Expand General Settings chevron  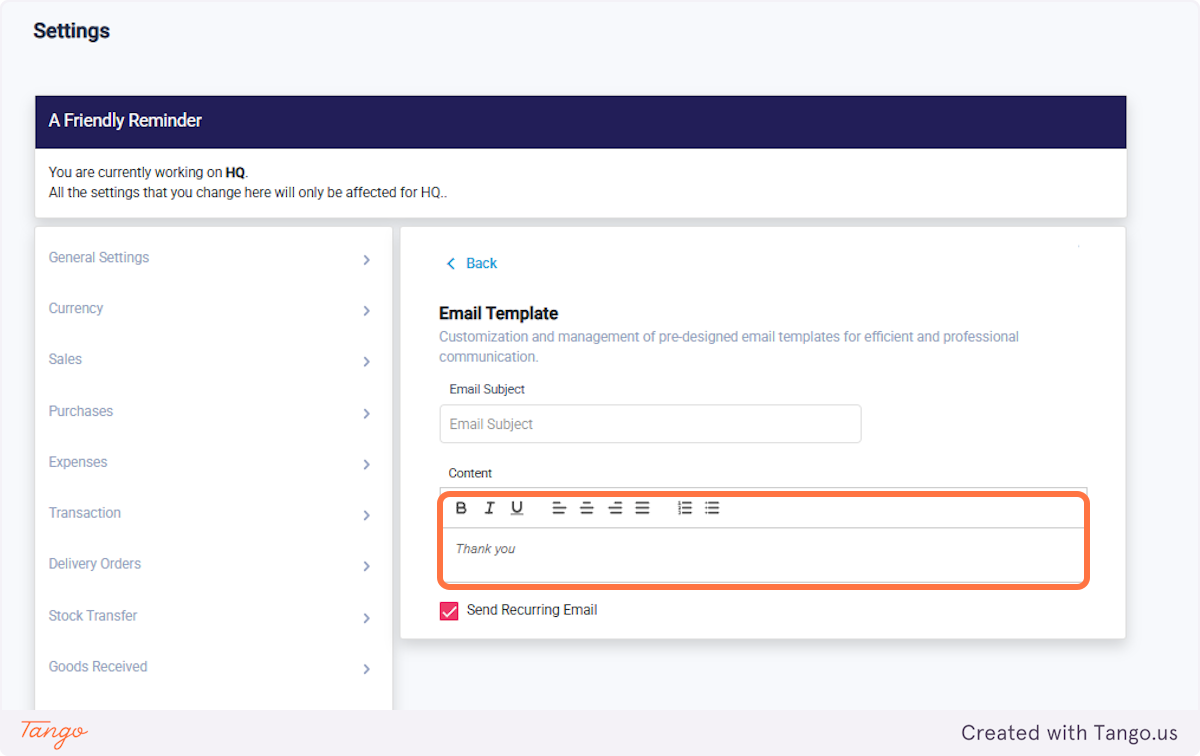tap(366, 260)
